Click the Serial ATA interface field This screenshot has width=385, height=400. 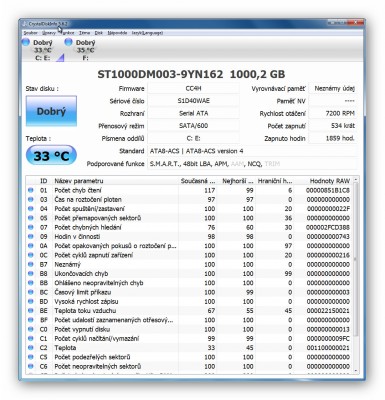tap(193, 113)
